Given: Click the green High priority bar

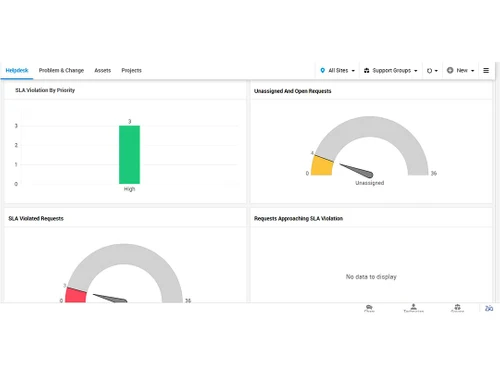Looking at the screenshot, I should coord(129,155).
